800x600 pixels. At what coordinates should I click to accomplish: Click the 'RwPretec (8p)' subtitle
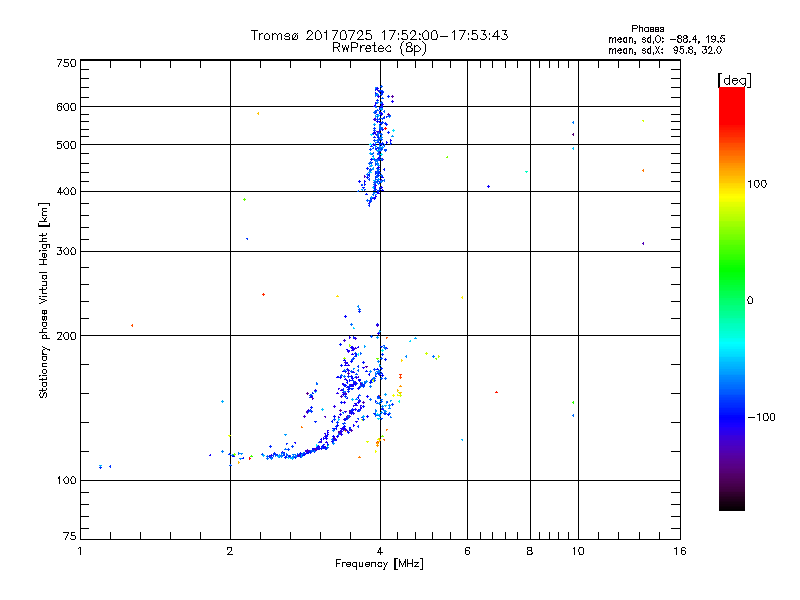(379, 48)
